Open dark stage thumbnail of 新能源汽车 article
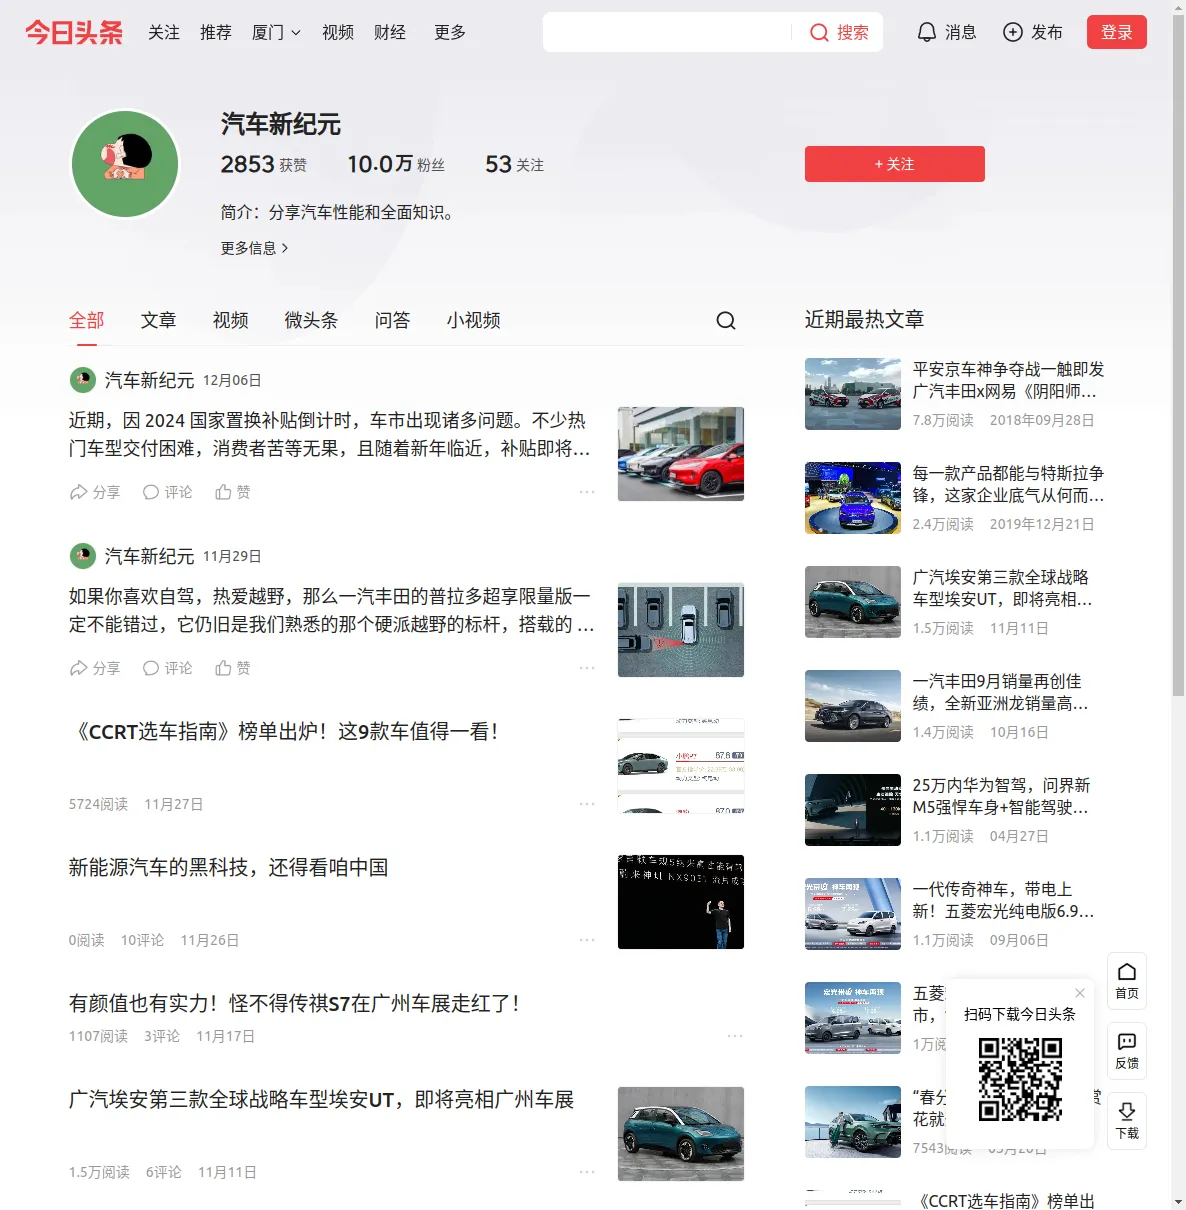Image resolution: width=1186 pixels, height=1210 pixels. coord(681,902)
